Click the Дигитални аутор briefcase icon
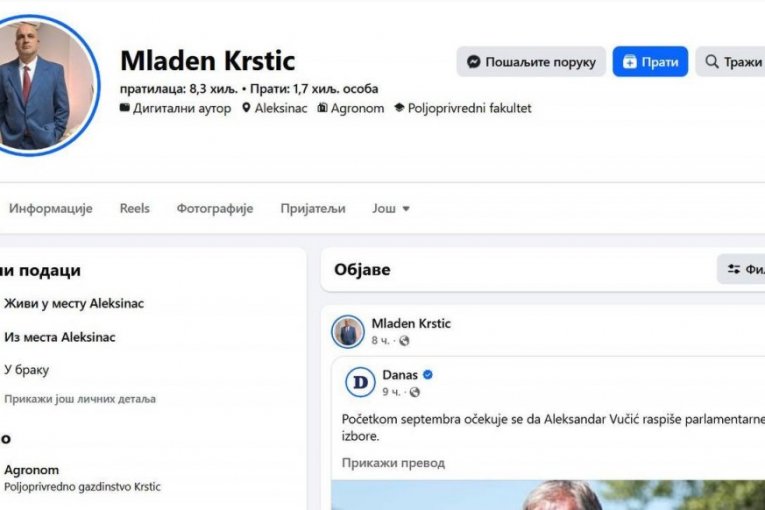 click(x=125, y=107)
